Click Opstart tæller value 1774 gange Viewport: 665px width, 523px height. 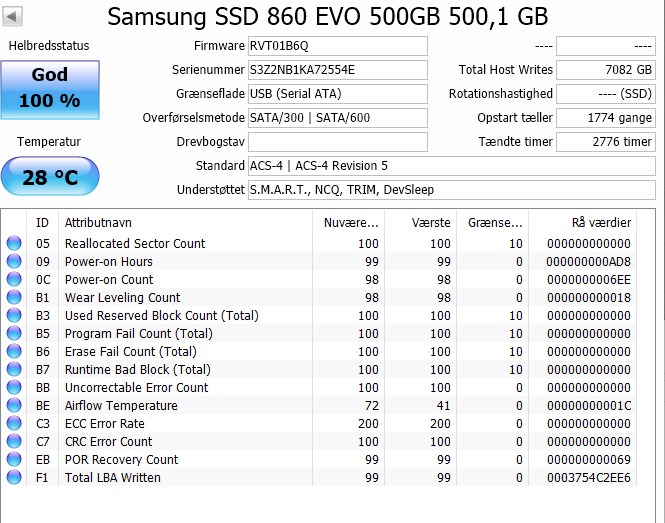click(x=606, y=118)
